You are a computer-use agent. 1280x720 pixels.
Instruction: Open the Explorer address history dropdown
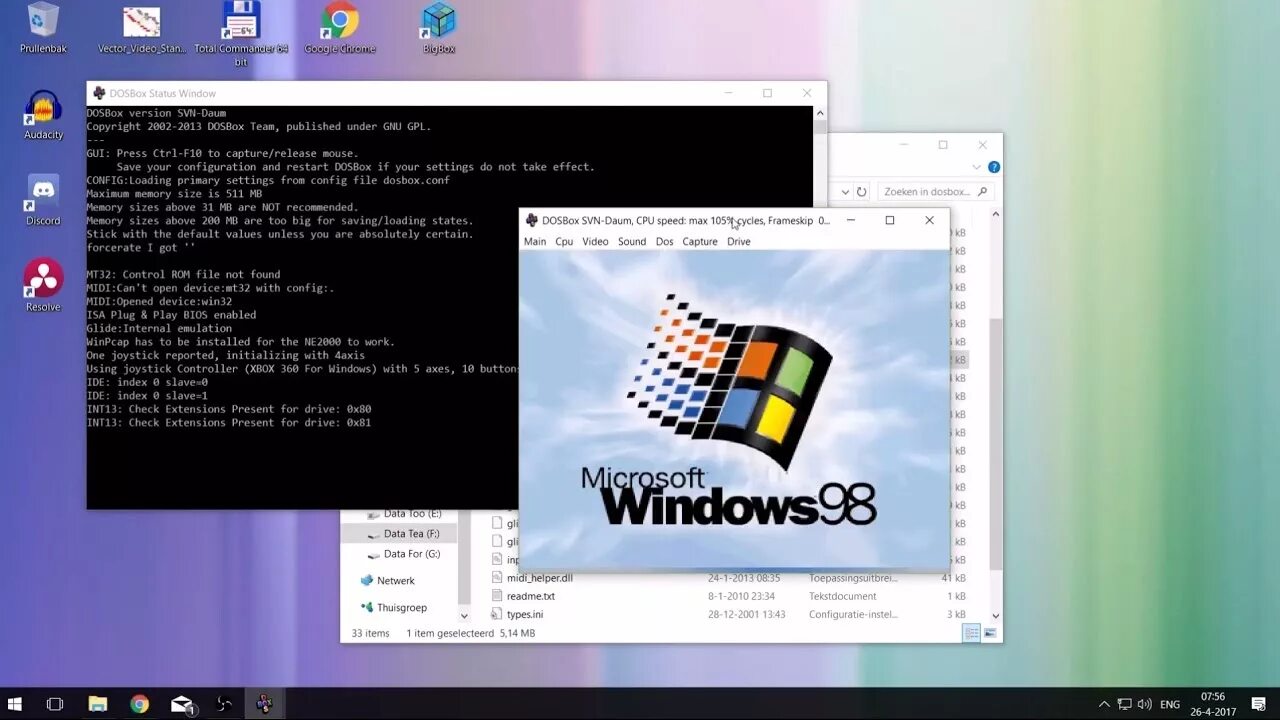pyautogui.click(x=845, y=191)
